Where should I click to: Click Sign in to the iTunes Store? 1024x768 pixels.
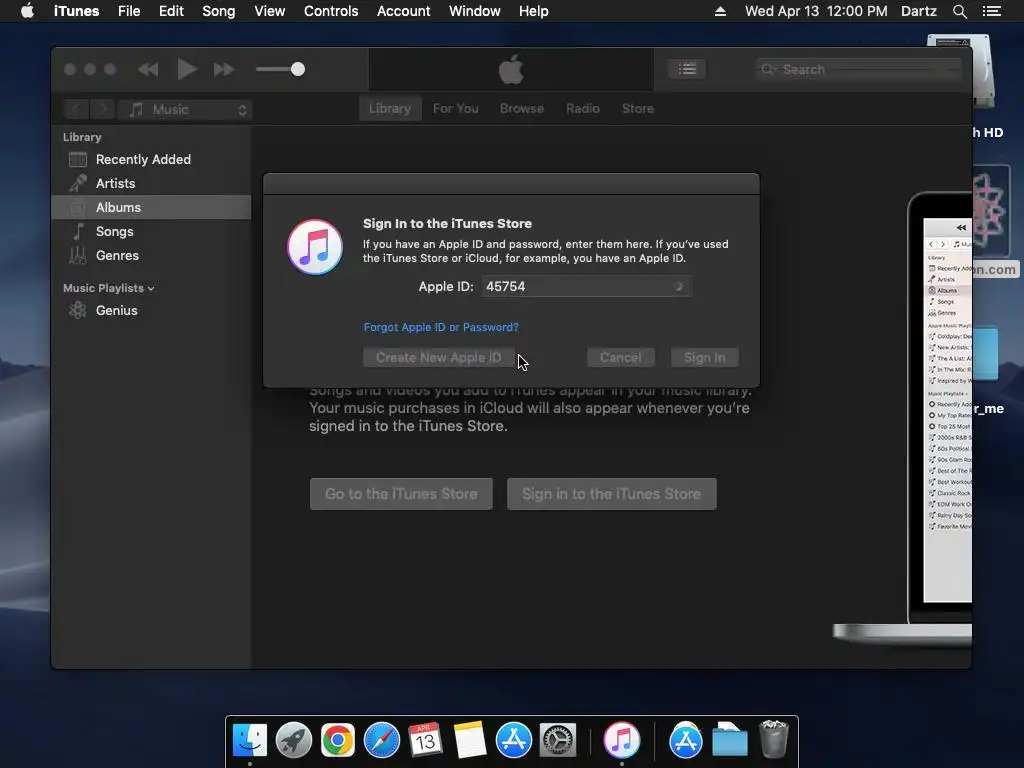pyautogui.click(x=611, y=494)
